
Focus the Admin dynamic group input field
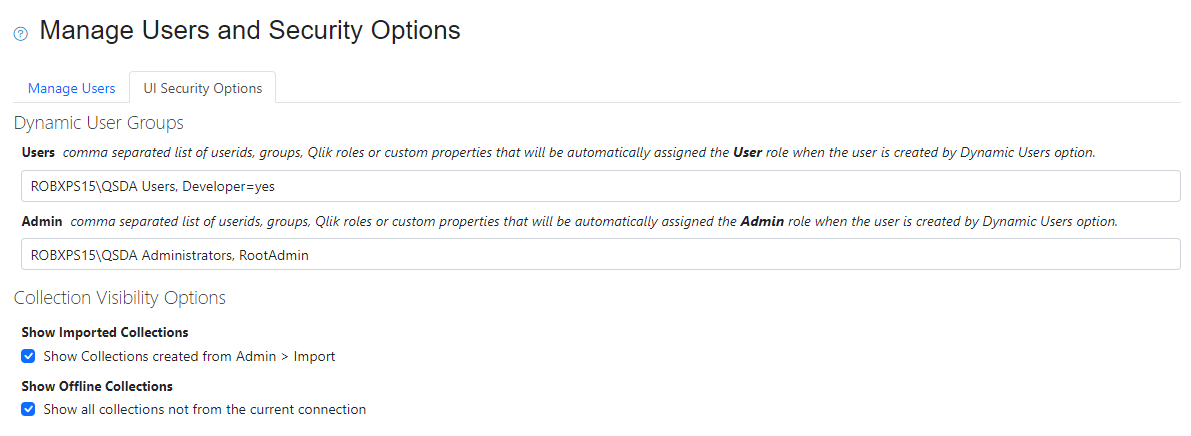point(600,255)
